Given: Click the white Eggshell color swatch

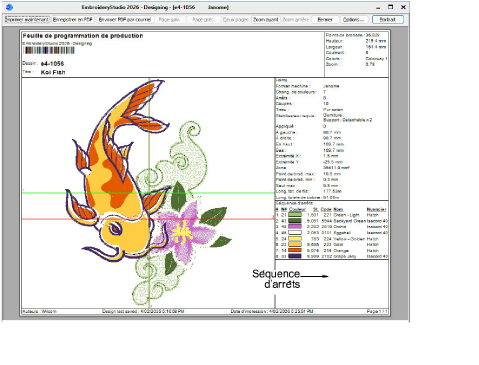Looking at the screenshot, I should pos(295,233).
